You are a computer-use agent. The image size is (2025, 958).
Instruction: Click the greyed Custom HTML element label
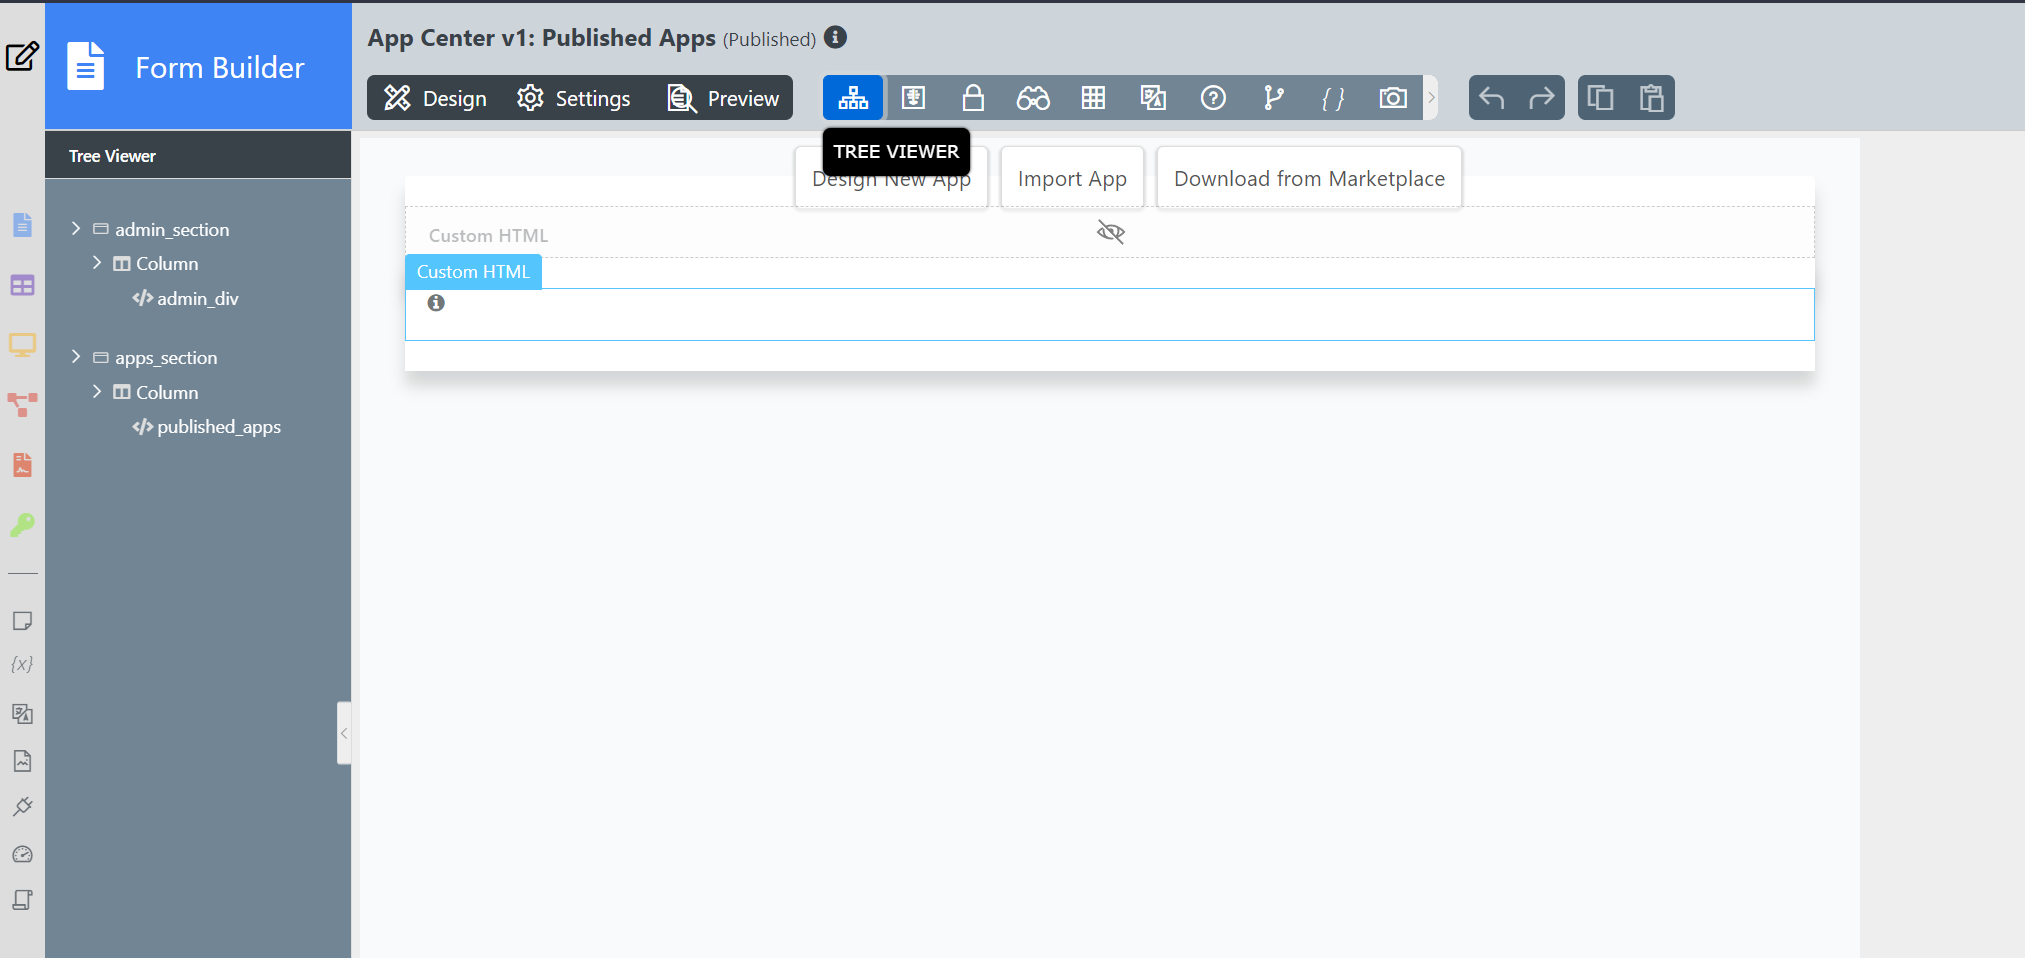coord(489,236)
